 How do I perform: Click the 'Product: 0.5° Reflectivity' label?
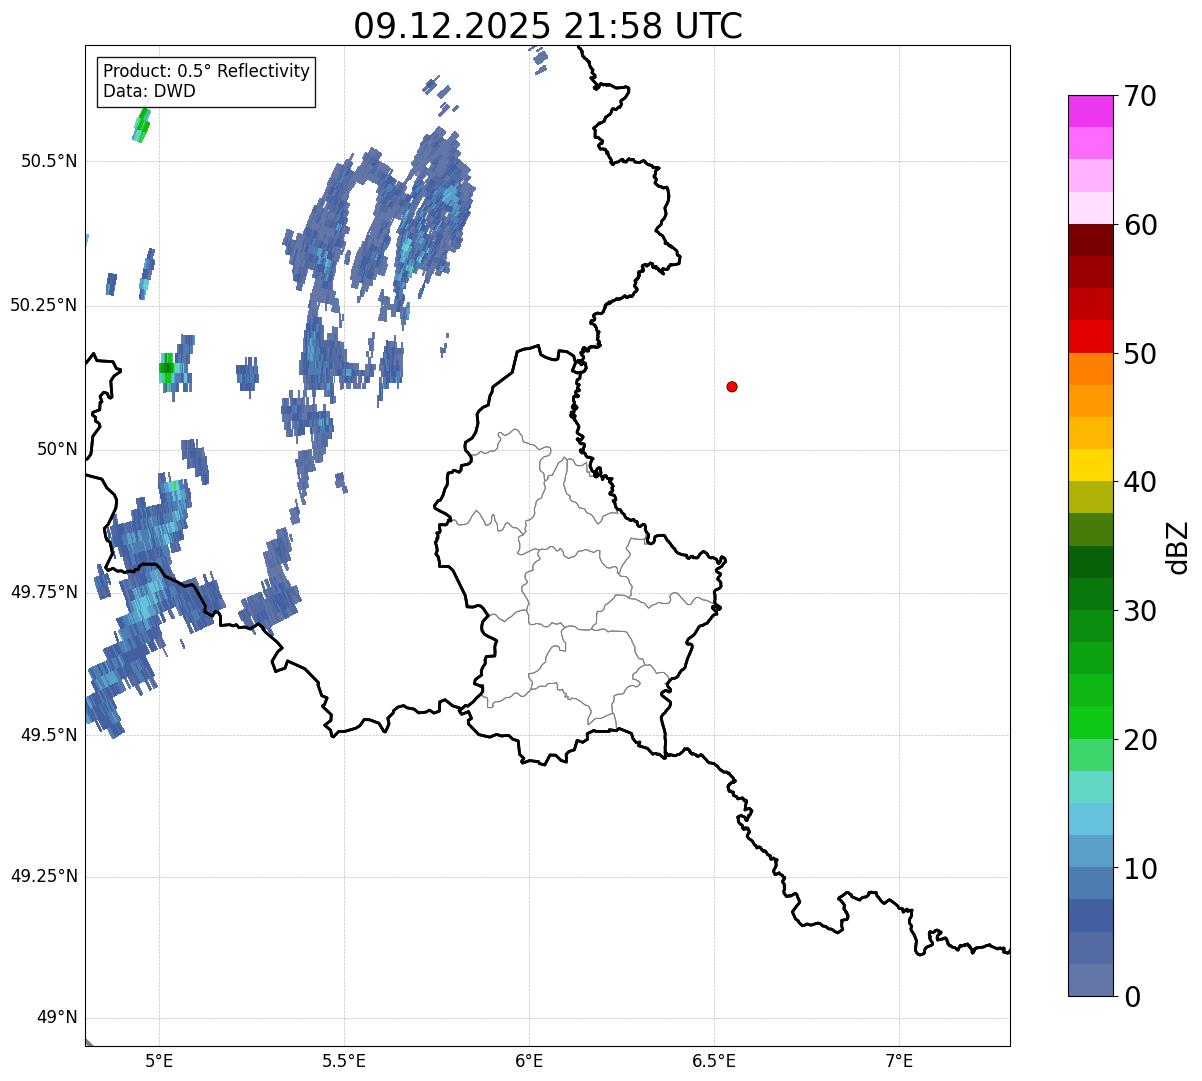[206, 71]
